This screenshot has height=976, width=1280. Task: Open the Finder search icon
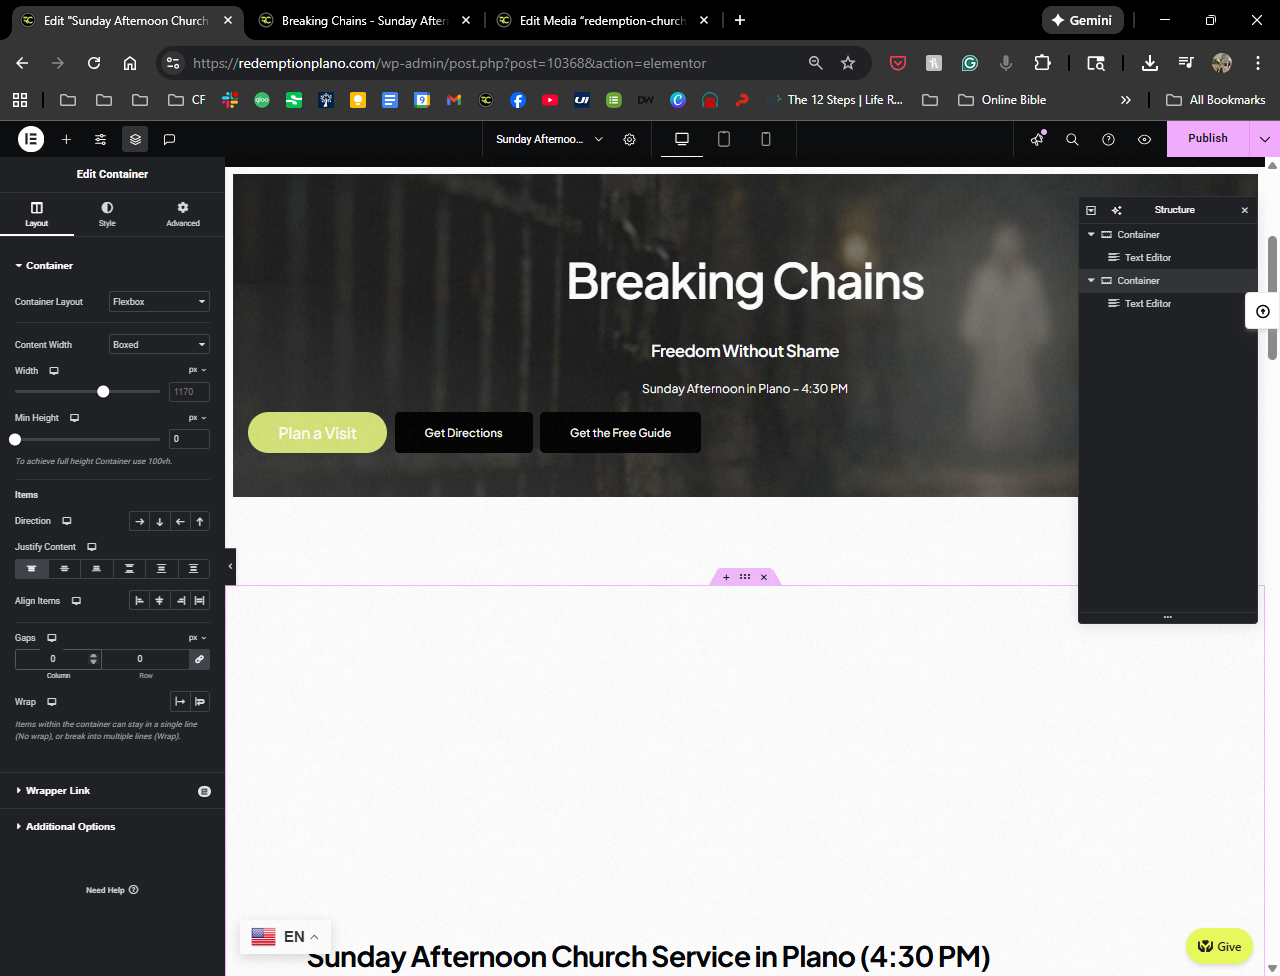1072,139
